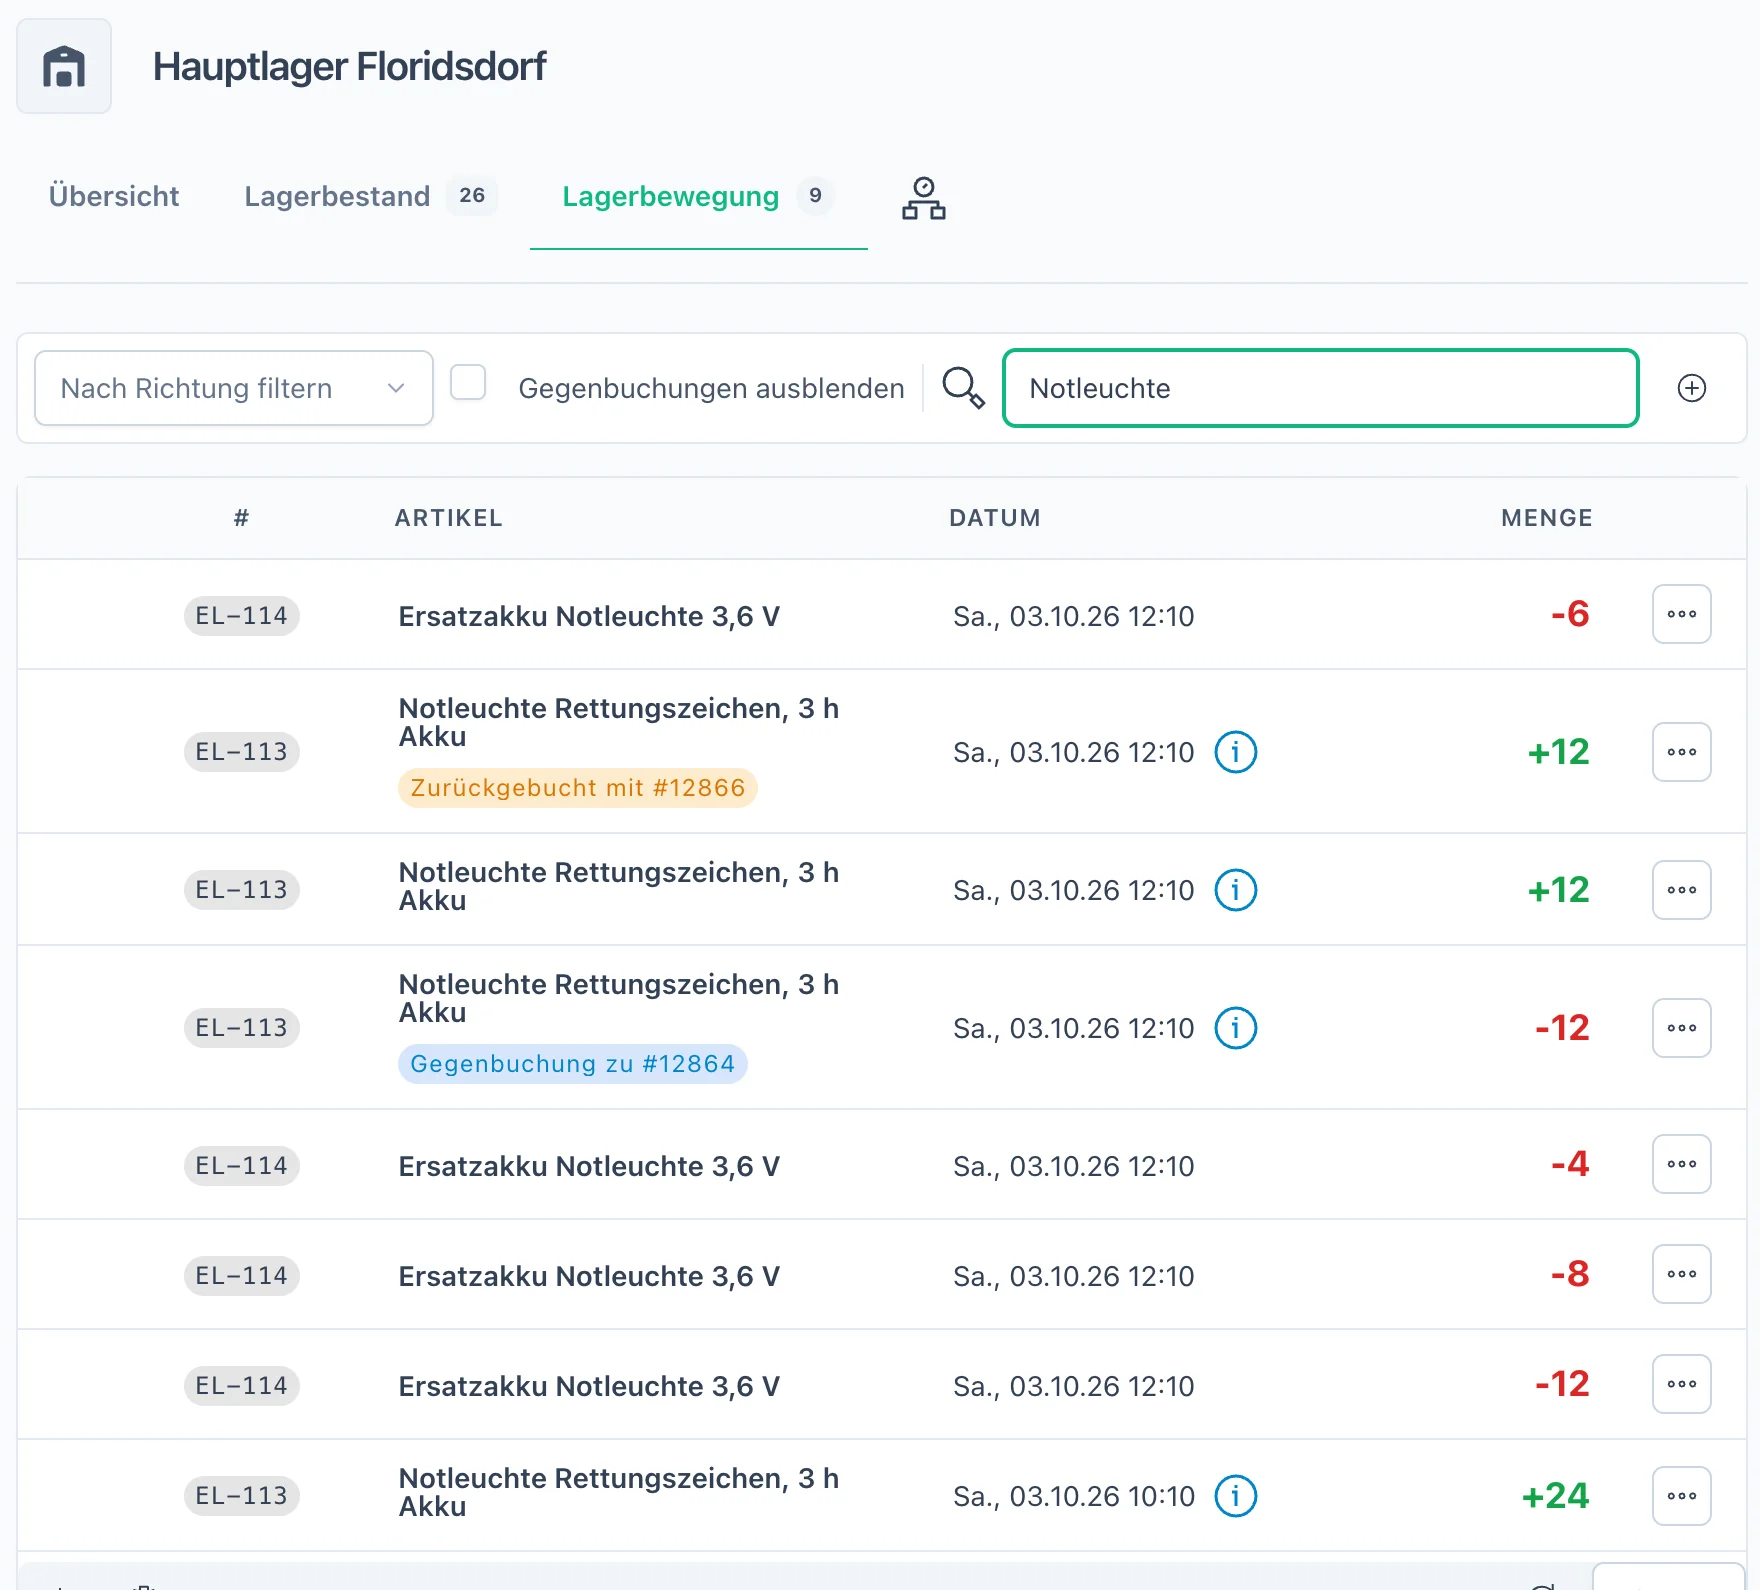Show info for the Zurückgebucht row date
This screenshot has width=1760, height=1590.
pyautogui.click(x=1236, y=752)
